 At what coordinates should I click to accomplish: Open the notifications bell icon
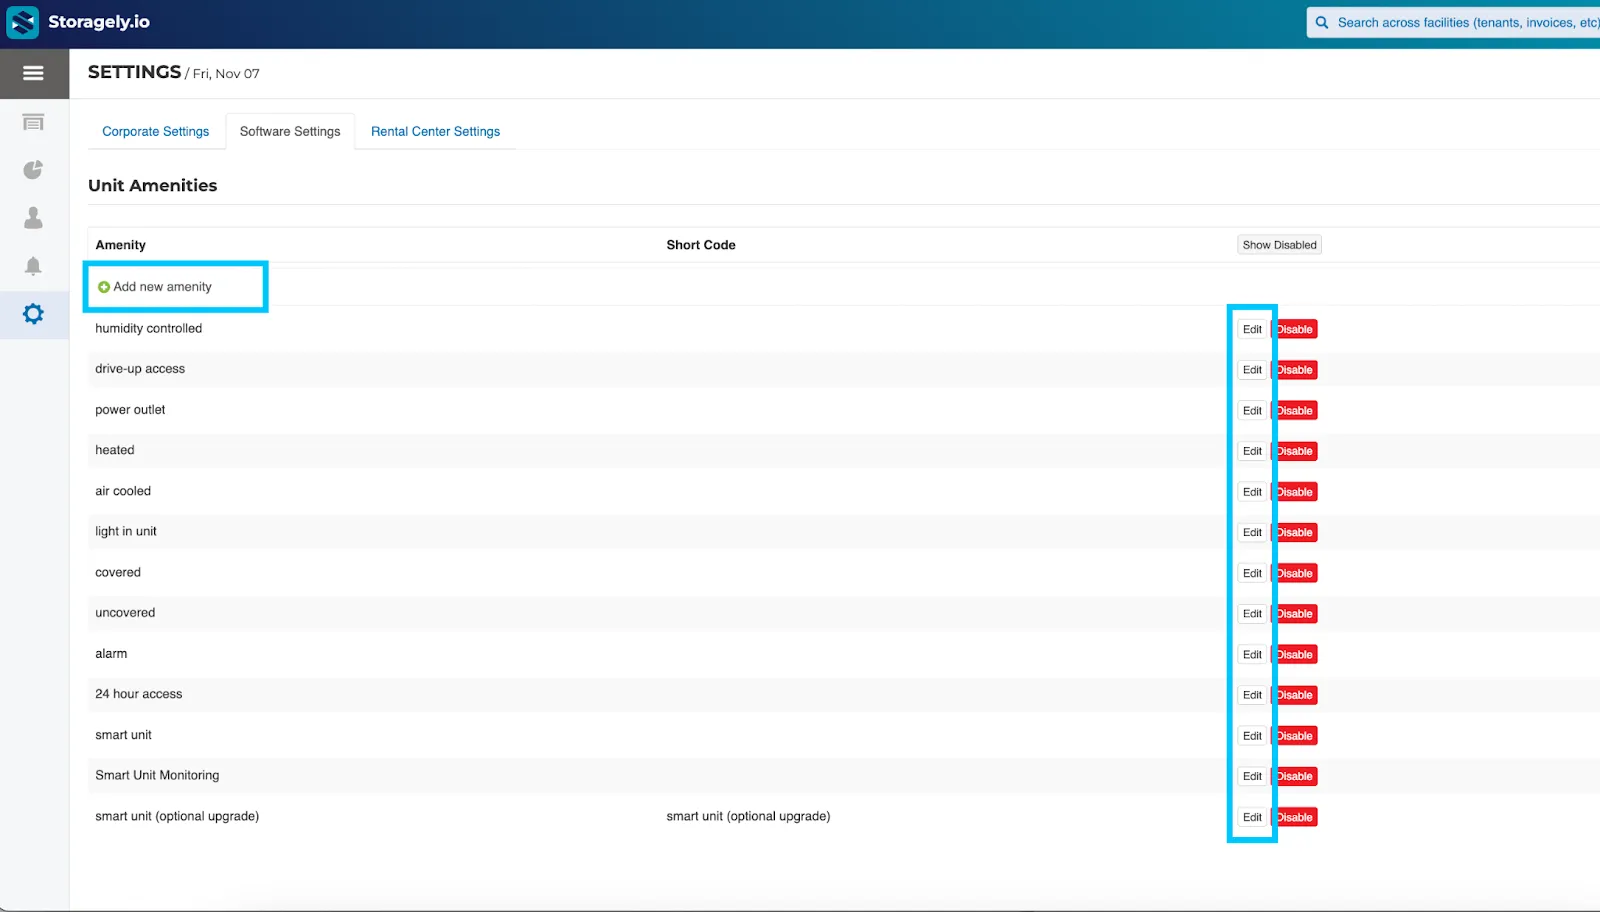coord(34,266)
